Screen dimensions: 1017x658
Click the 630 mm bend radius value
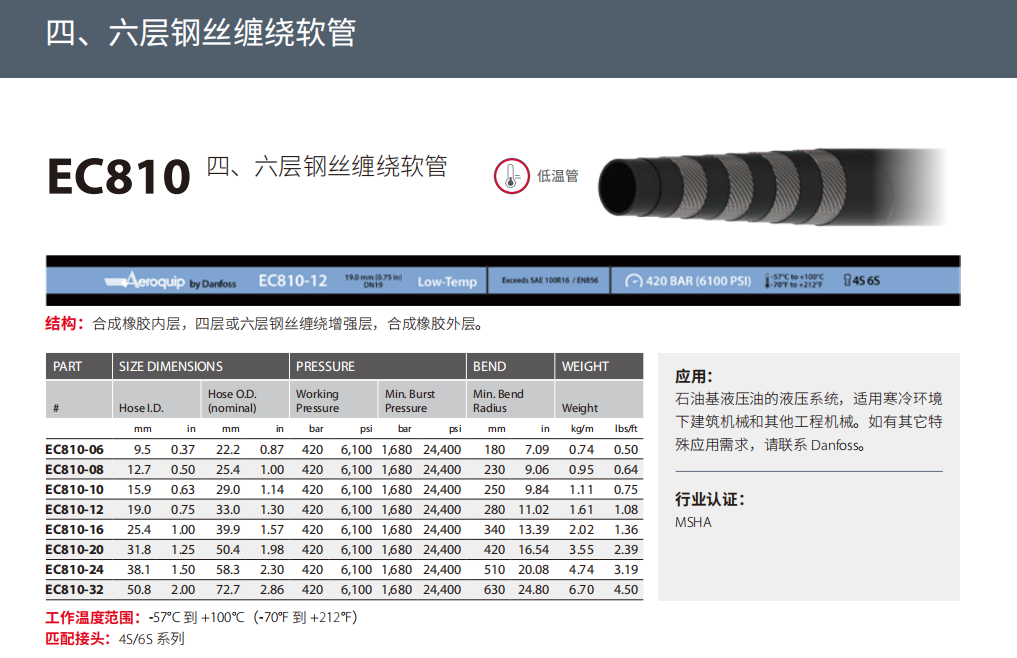click(494, 589)
